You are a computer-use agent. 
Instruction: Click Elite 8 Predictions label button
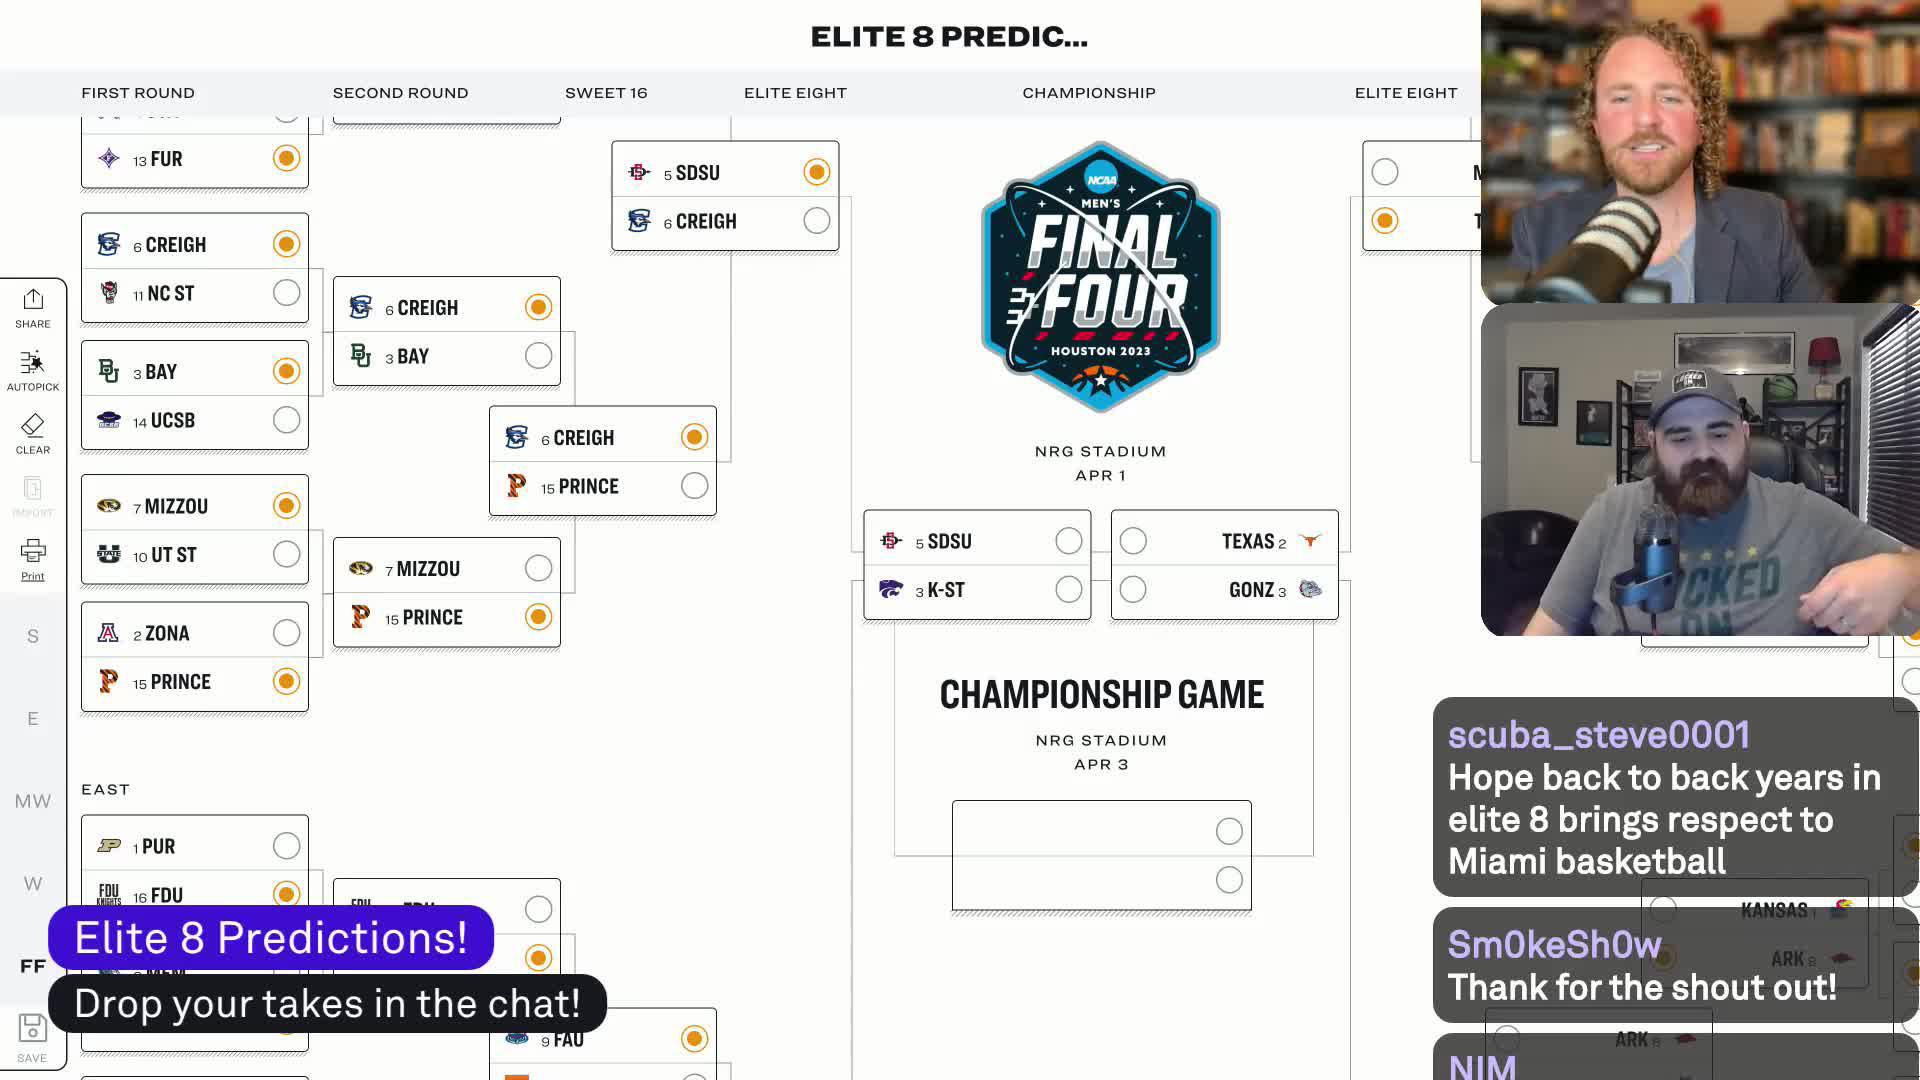point(269,938)
